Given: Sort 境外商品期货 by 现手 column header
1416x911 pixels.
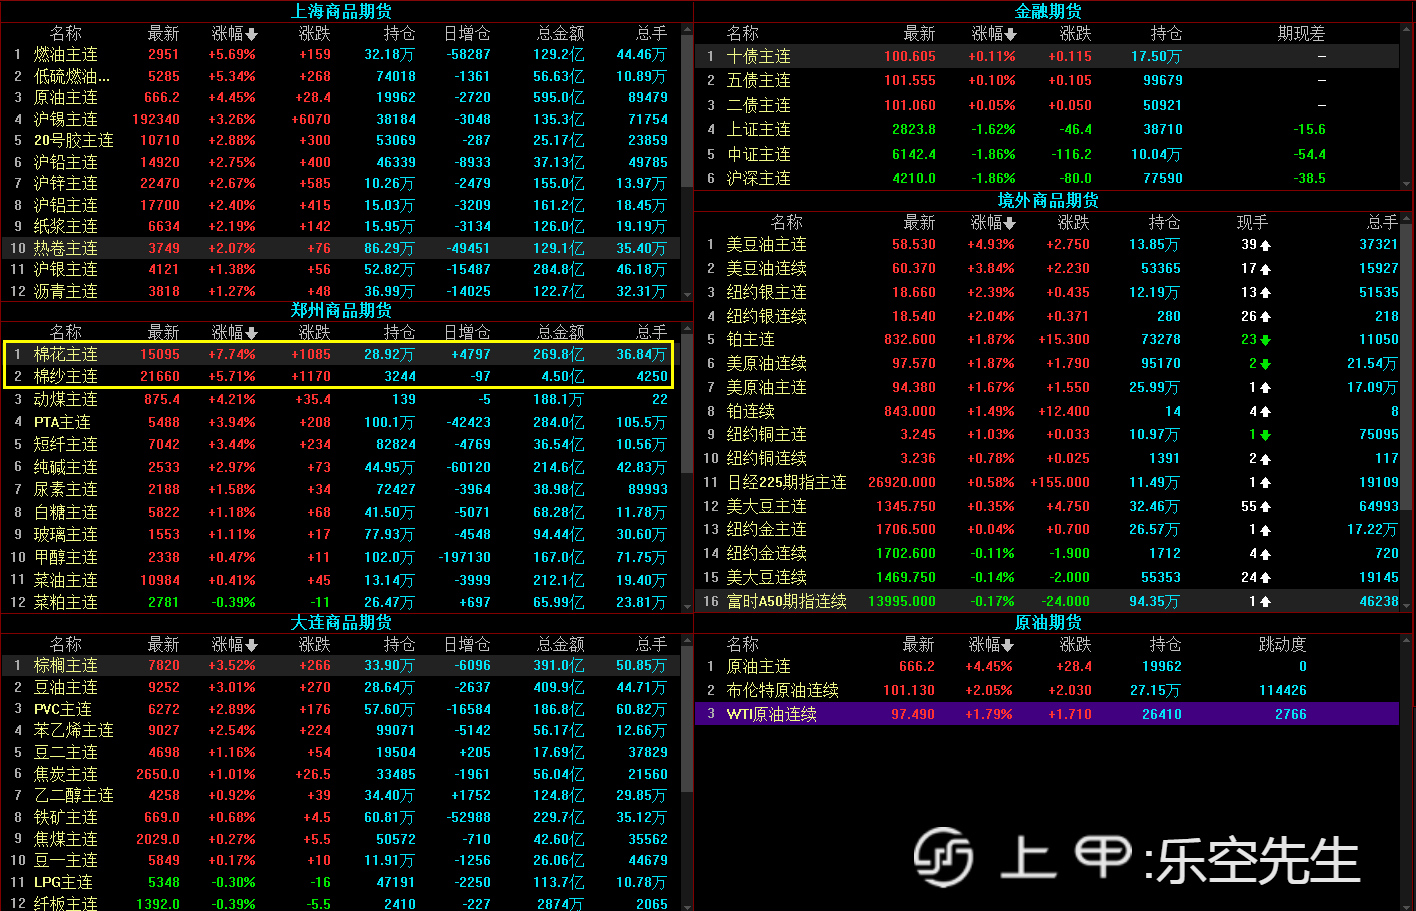Looking at the screenshot, I should tap(1252, 222).
